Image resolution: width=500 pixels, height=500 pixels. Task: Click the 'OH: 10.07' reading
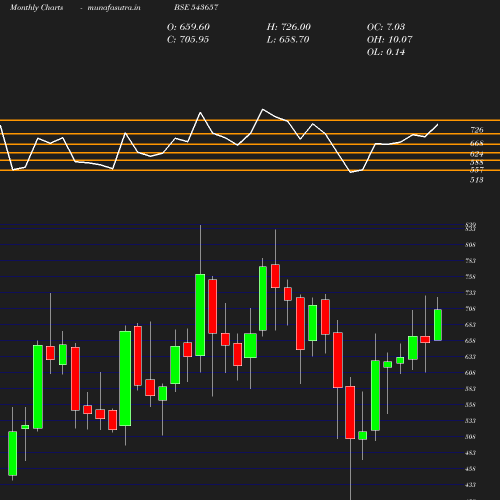390,40
